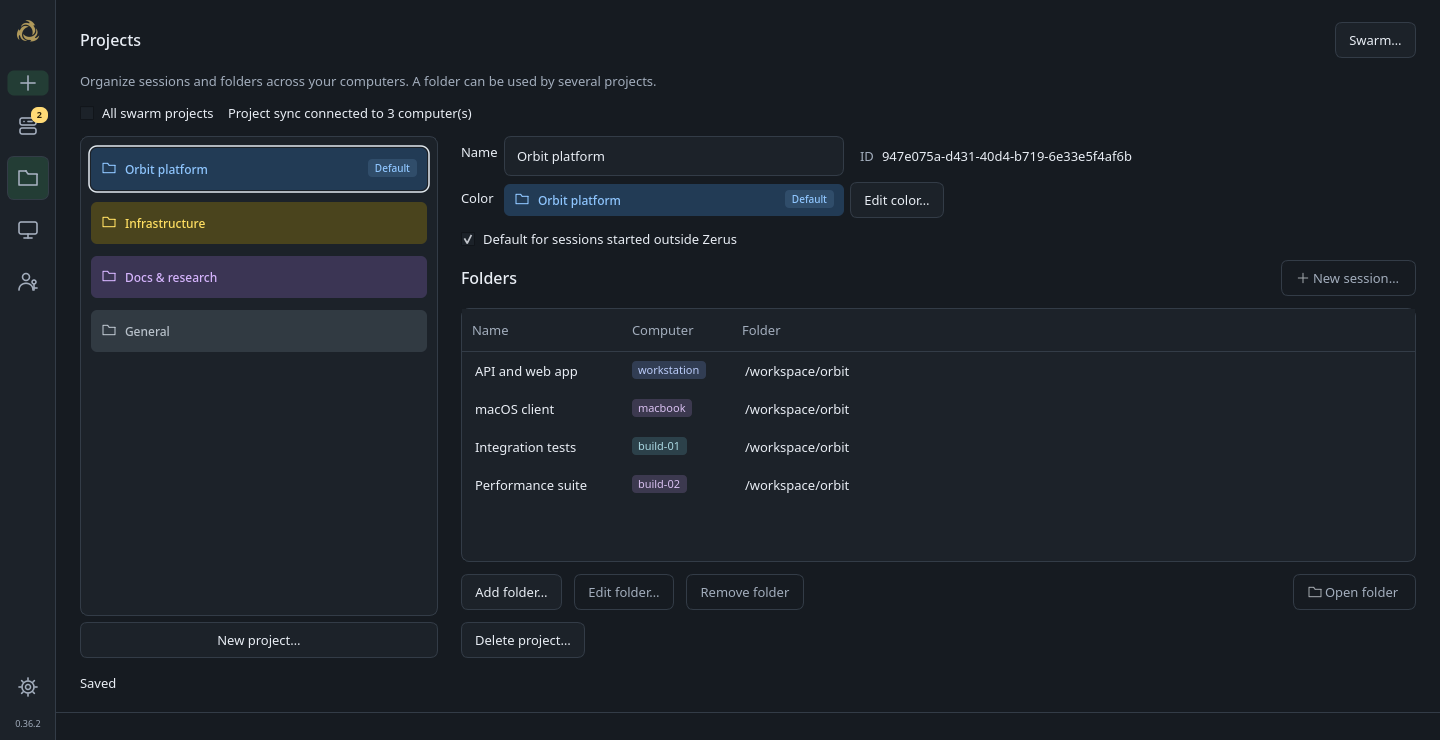1440x740 pixels.
Task: Focus the project Name input field
Action: 674,156
